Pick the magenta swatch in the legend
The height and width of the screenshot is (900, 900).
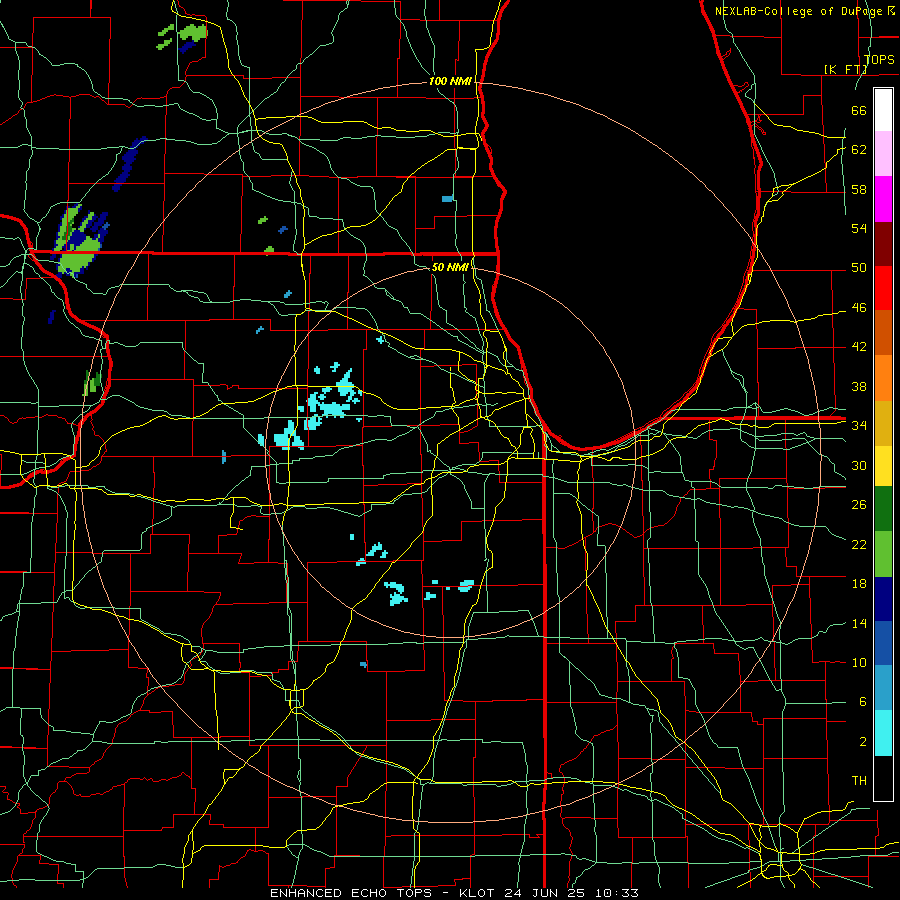point(883,199)
